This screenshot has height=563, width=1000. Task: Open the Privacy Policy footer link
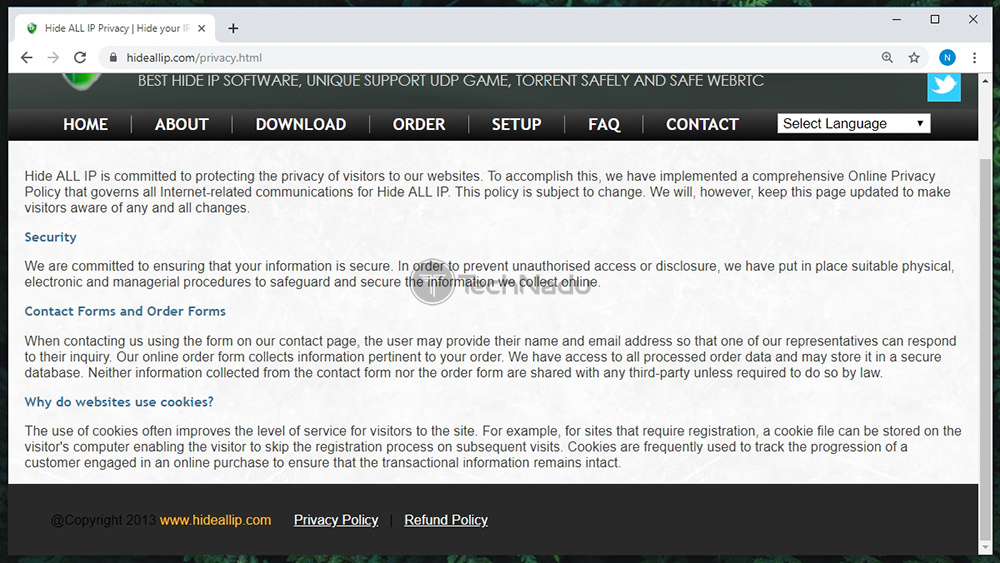coord(336,520)
